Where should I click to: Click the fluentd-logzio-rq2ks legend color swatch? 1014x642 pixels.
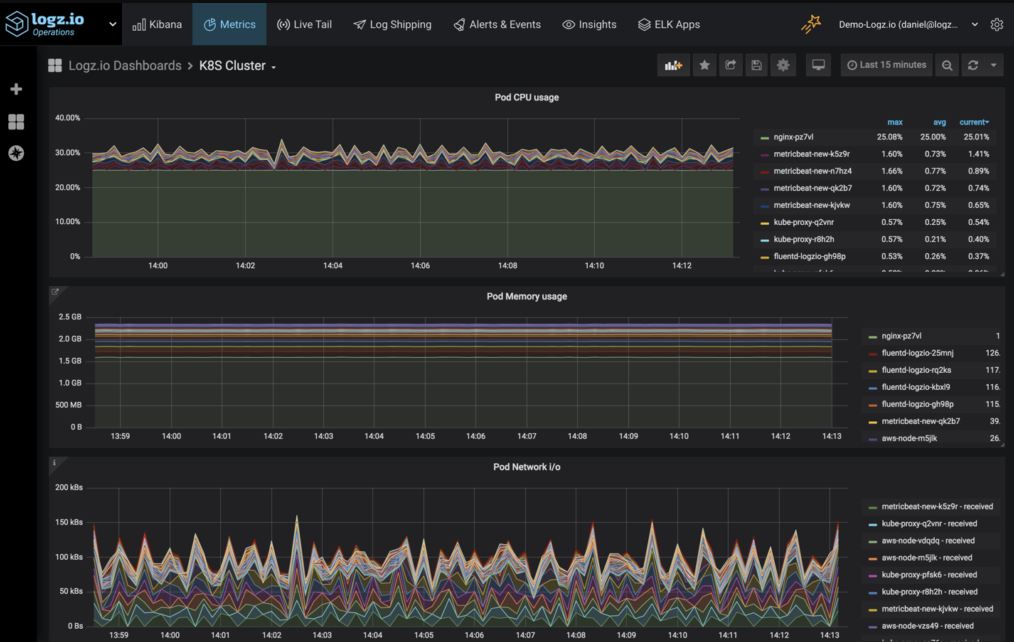coord(872,371)
